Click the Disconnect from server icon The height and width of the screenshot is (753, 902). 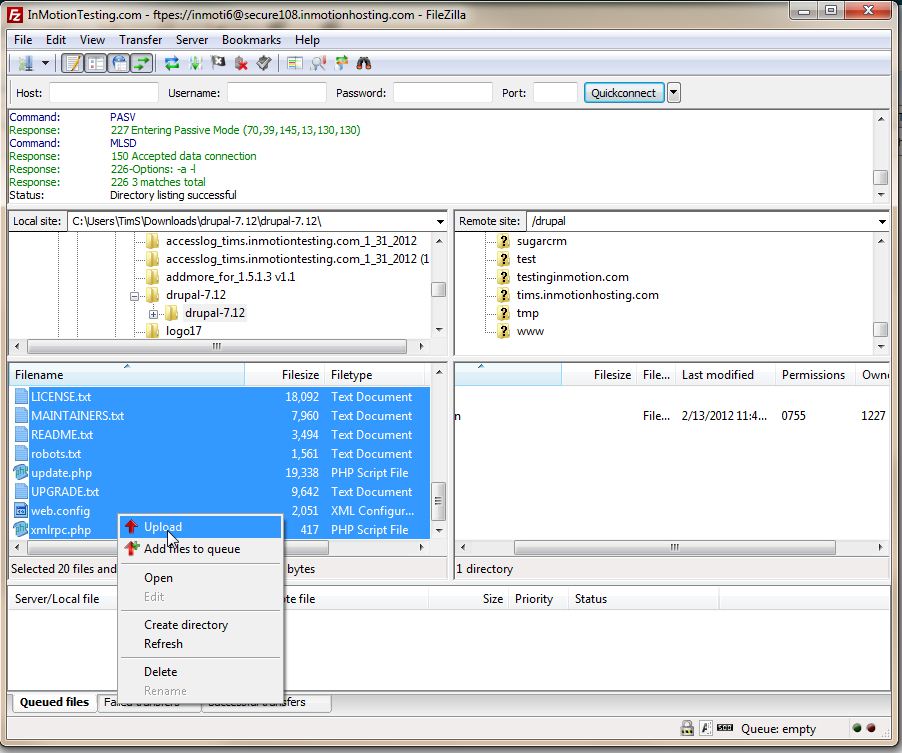[x=241, y=63]
